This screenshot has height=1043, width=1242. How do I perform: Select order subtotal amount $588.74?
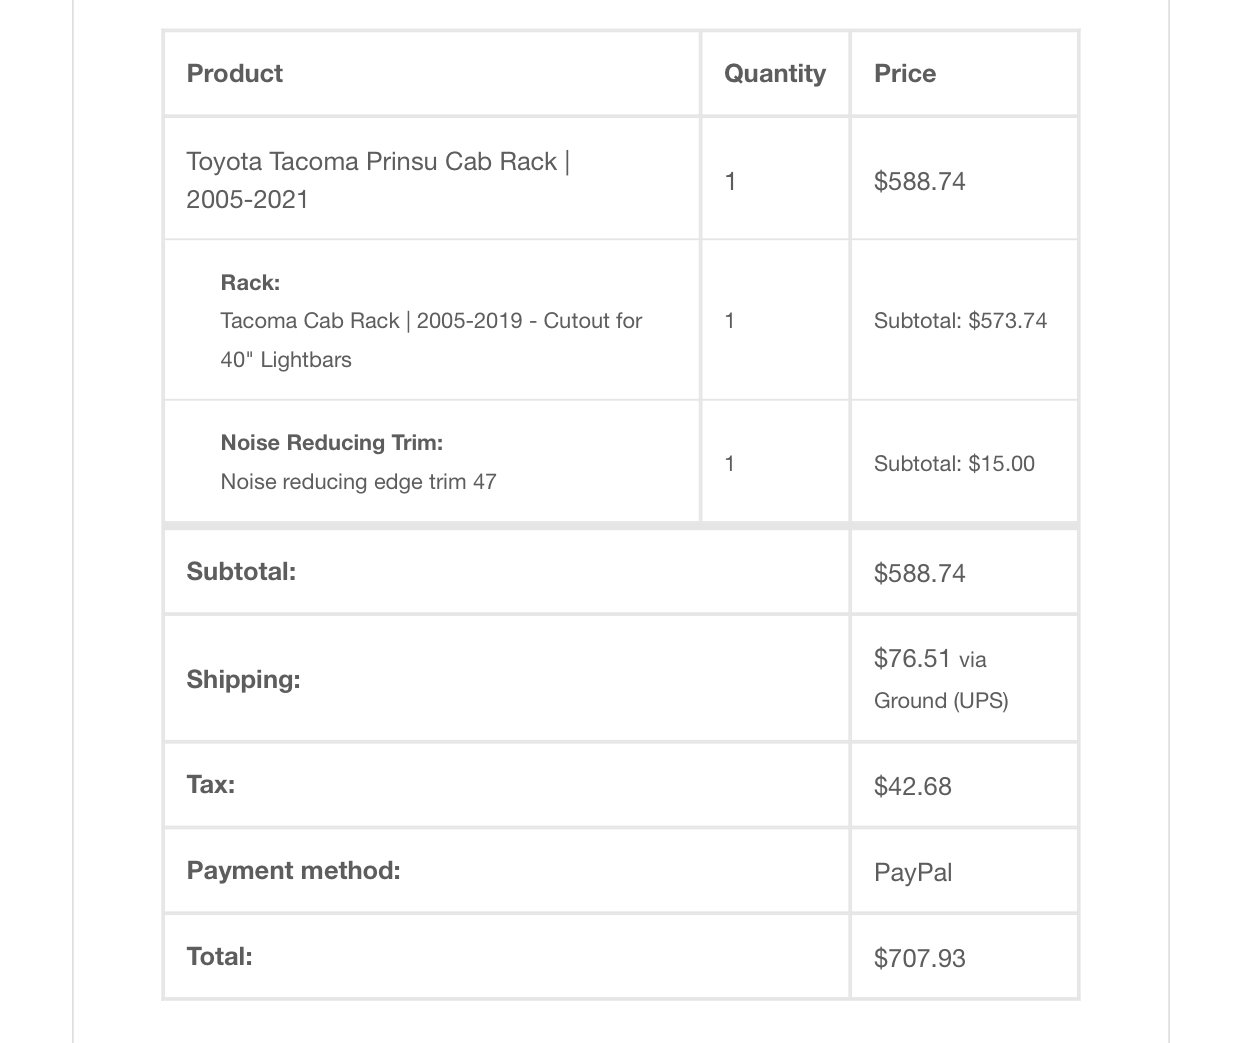(x=919, y=573)
